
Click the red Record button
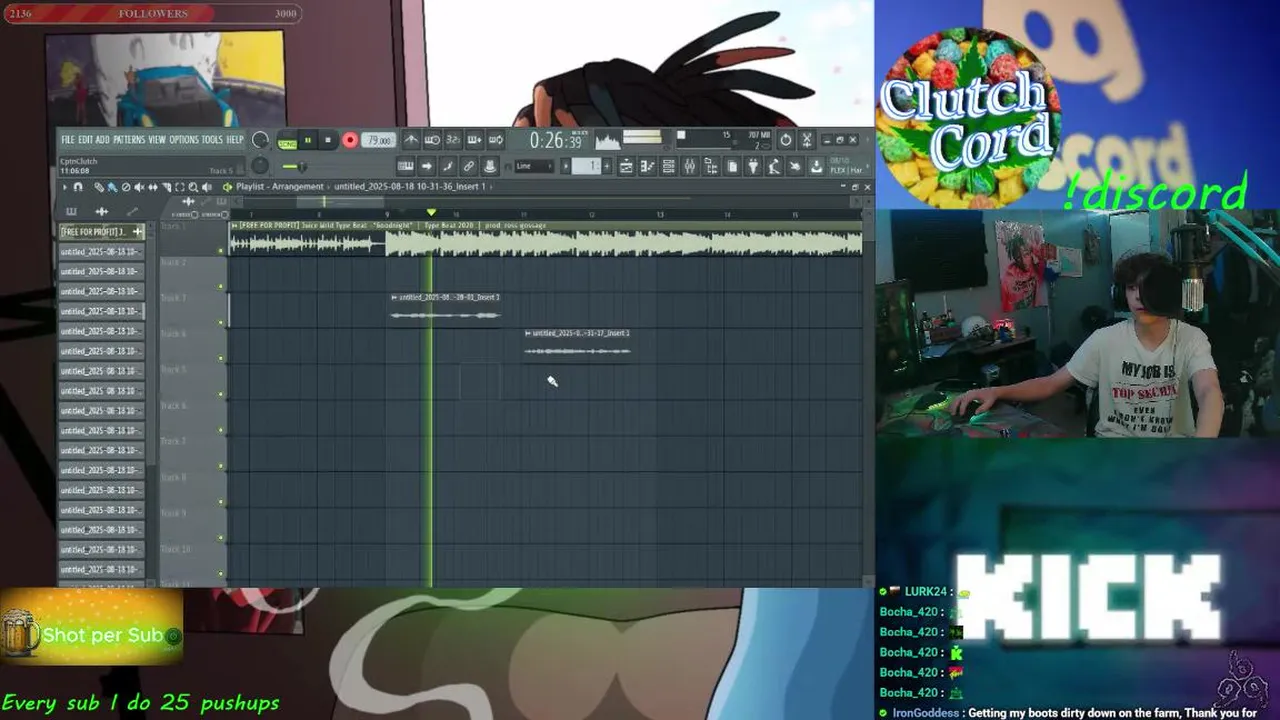pyautogui.click(x=350, y=140)
